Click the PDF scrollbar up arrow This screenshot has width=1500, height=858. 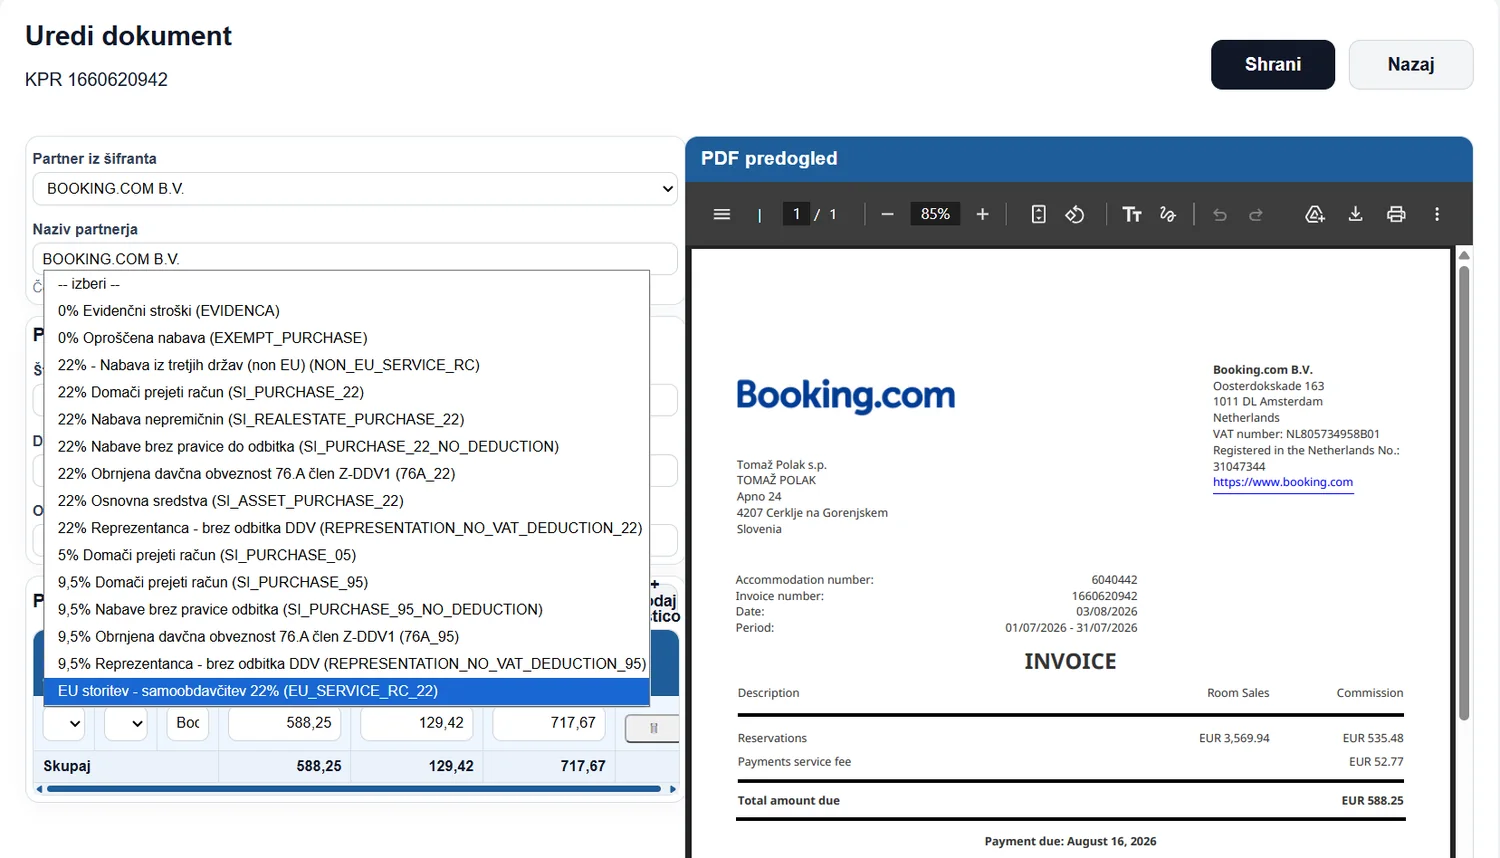pos(1464,255)
